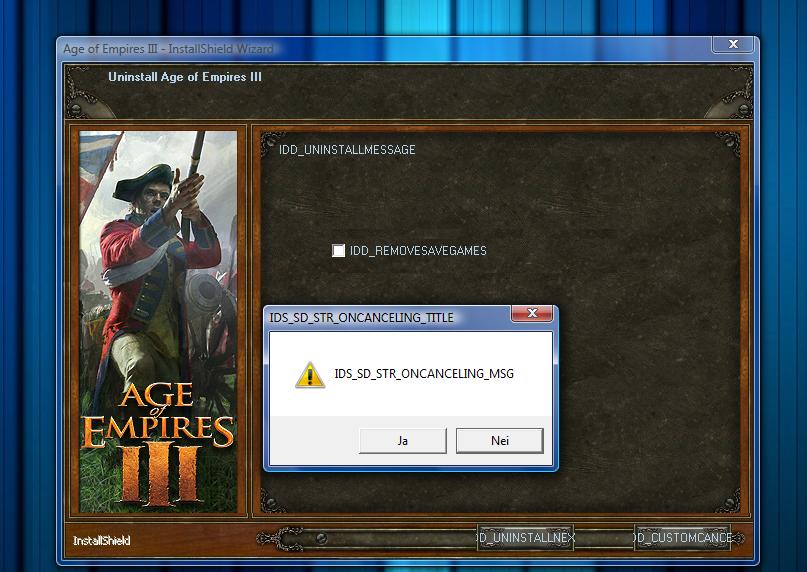Viewport: 807px width, 572px height.
Task: Click the wizard window title bar text
Action: point(168,49)
